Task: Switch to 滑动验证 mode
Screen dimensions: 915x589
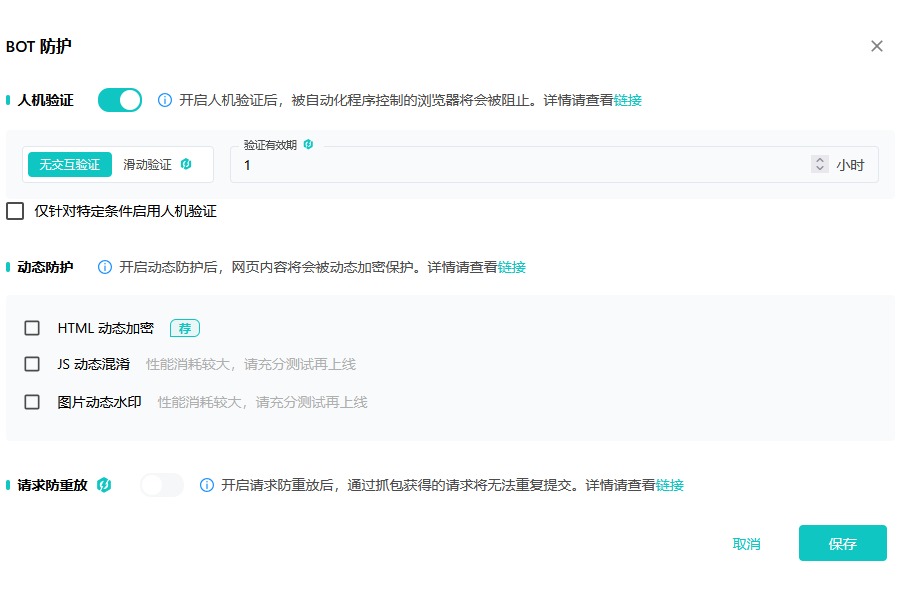Action: coord(147,165)
